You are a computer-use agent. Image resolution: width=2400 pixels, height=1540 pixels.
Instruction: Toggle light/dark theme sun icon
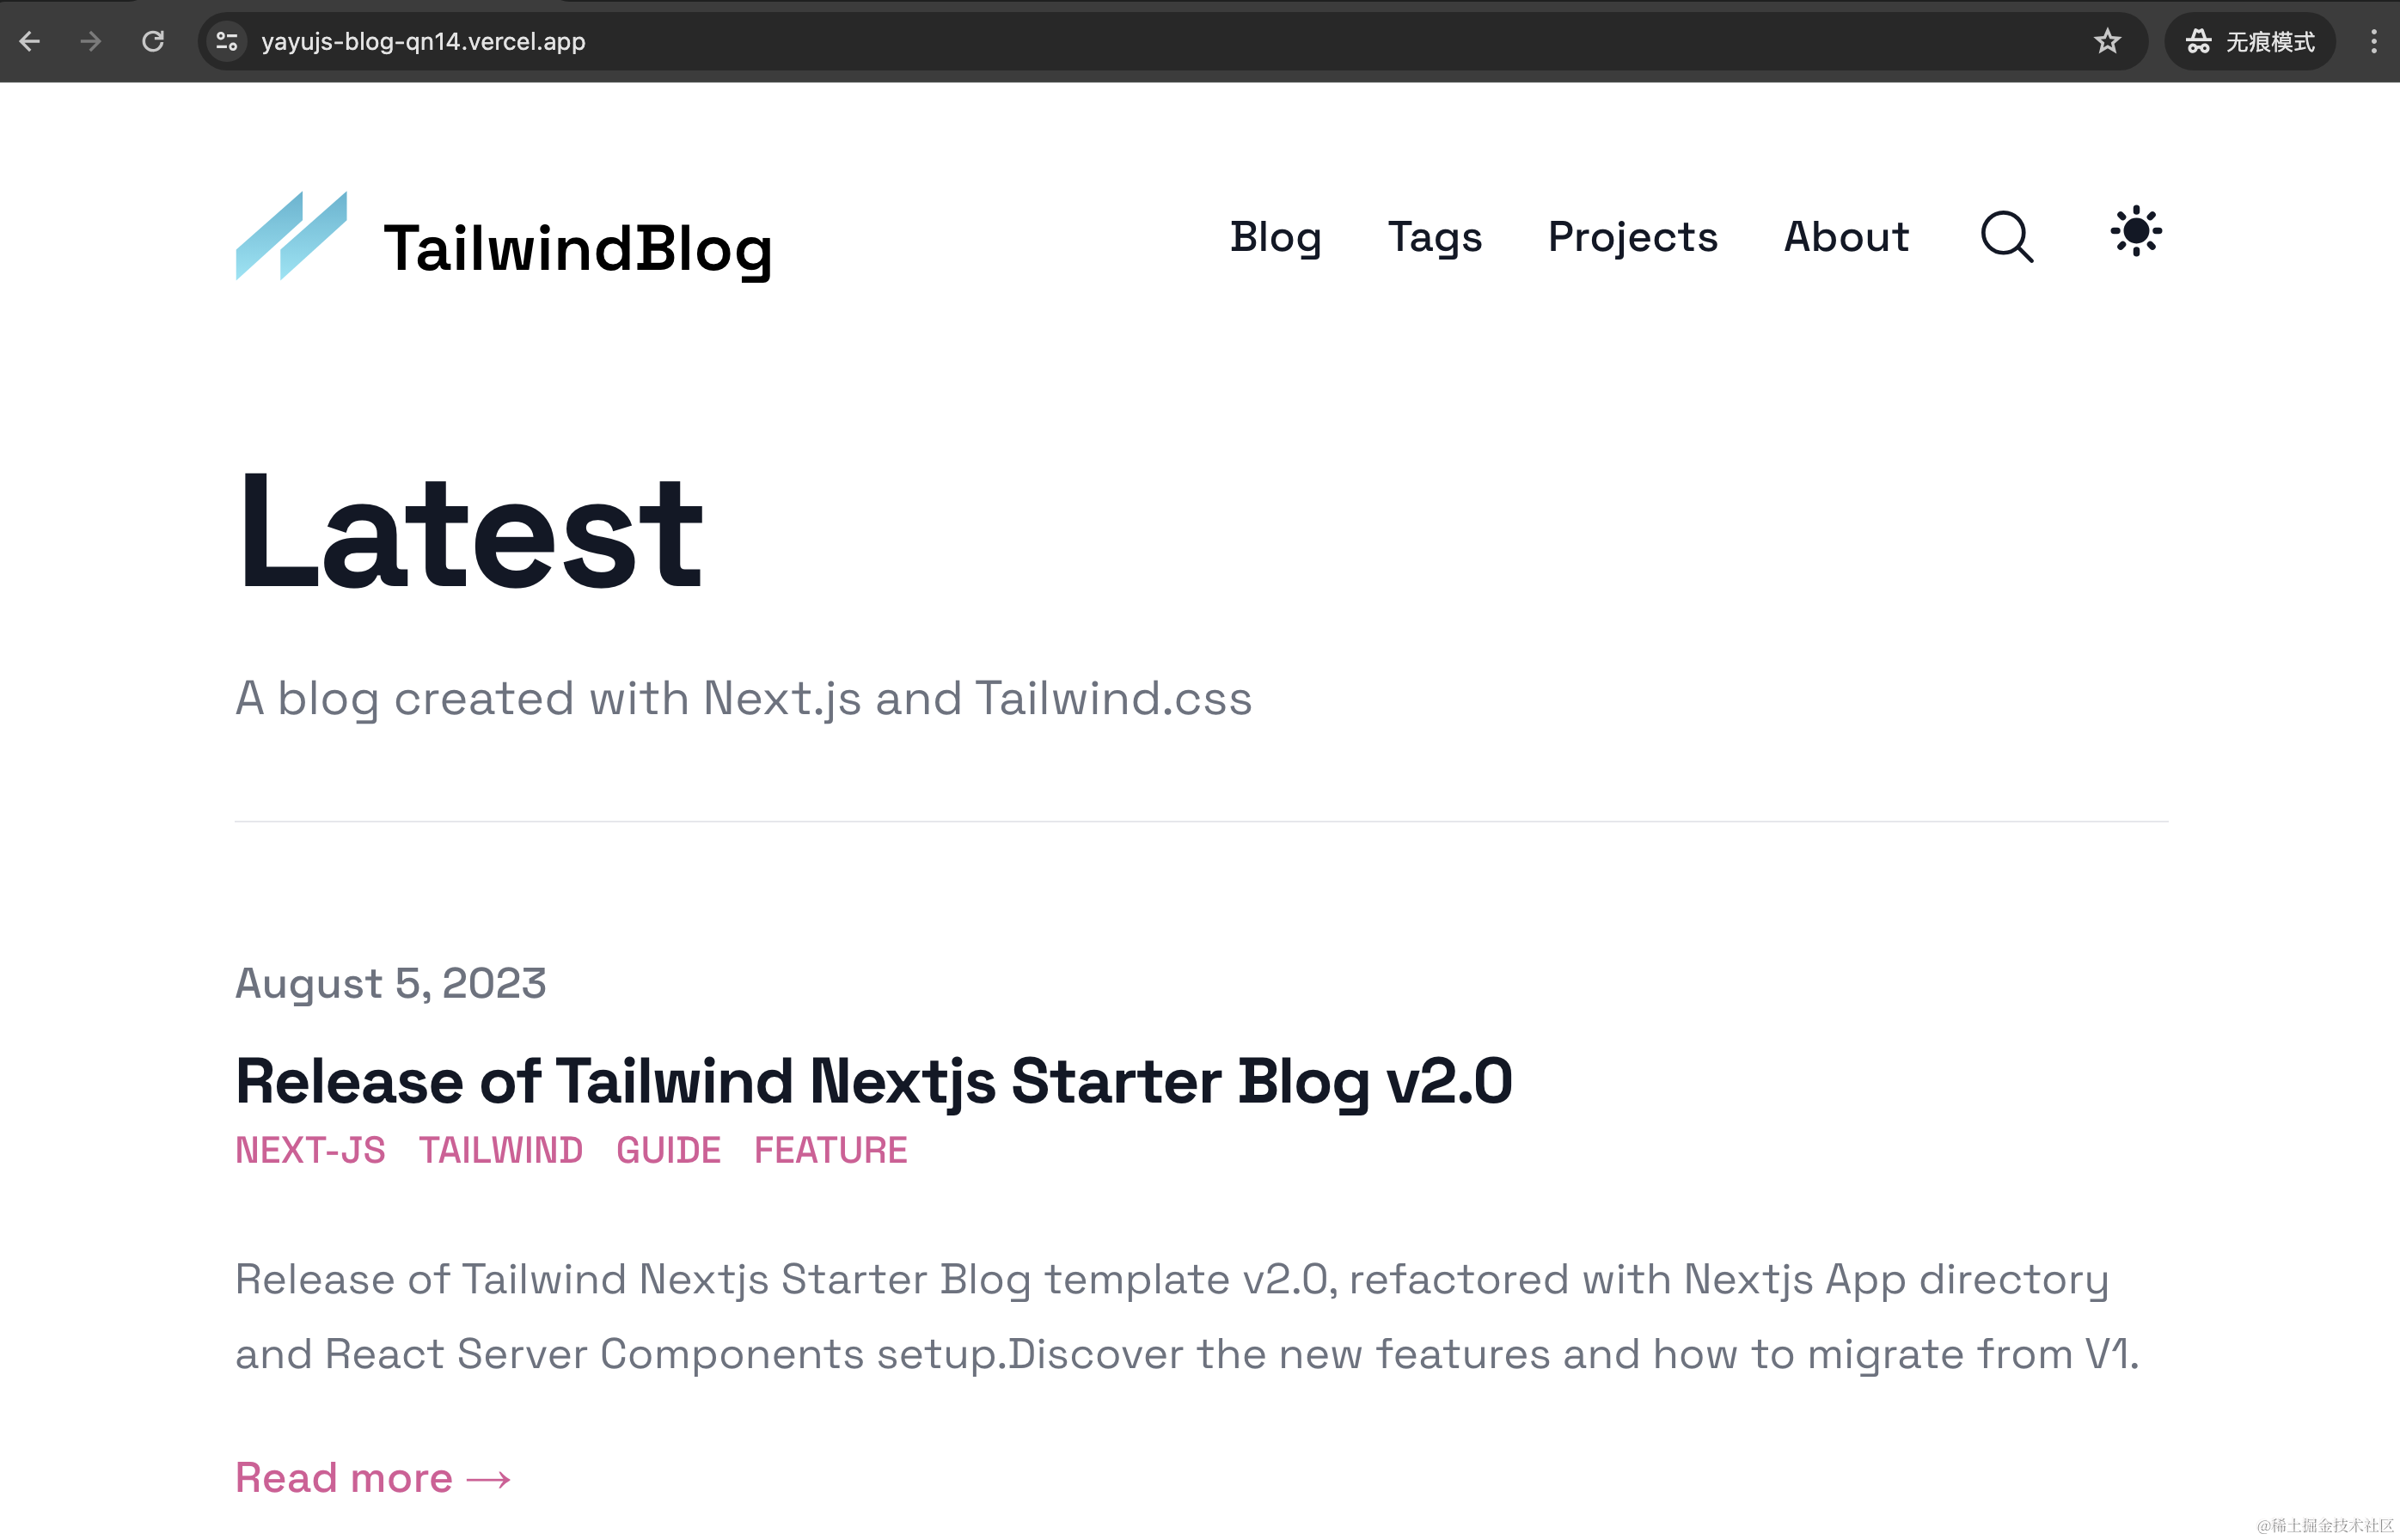click(2135, 232)
